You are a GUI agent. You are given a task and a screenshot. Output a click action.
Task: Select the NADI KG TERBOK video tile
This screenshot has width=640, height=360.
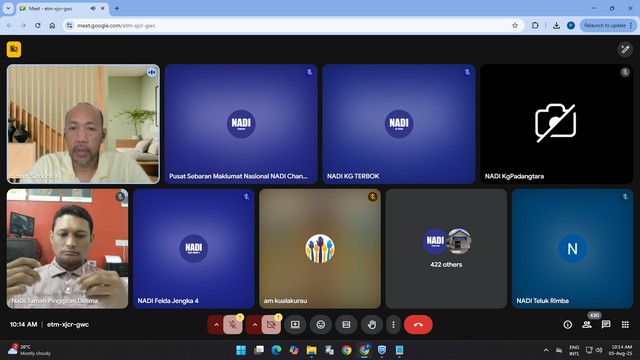click(399, 124)
